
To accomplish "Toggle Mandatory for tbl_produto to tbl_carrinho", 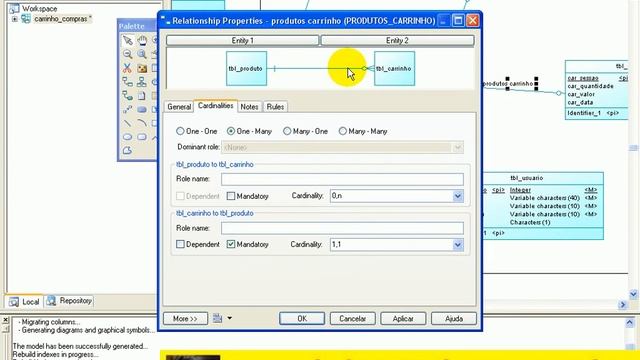I will [231, 196].
